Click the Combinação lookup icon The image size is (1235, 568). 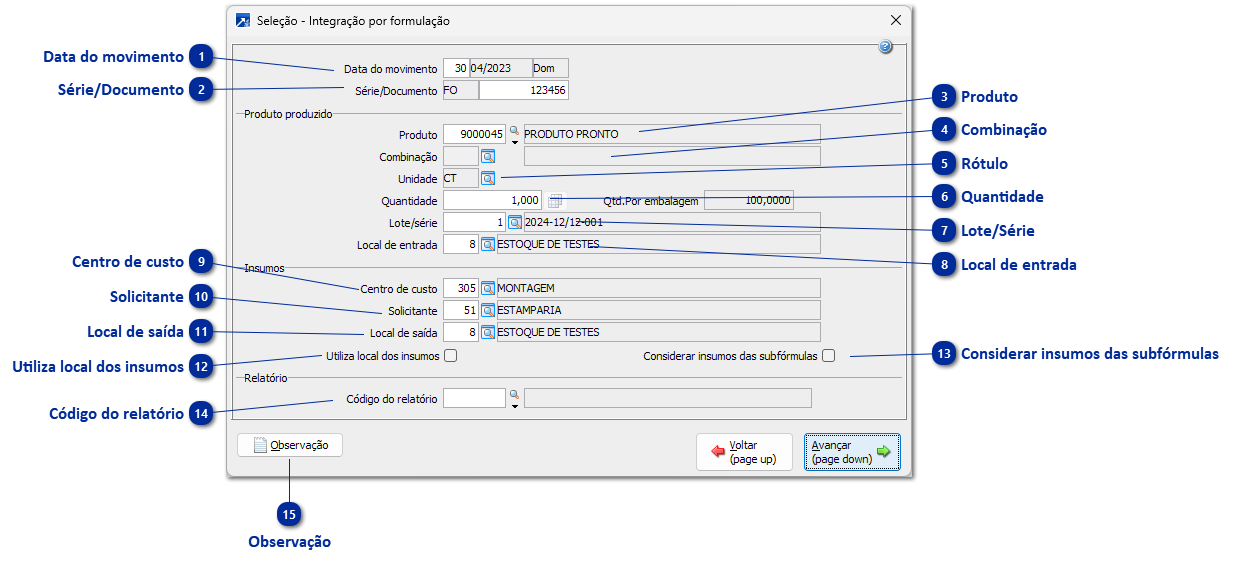point(488,156)
